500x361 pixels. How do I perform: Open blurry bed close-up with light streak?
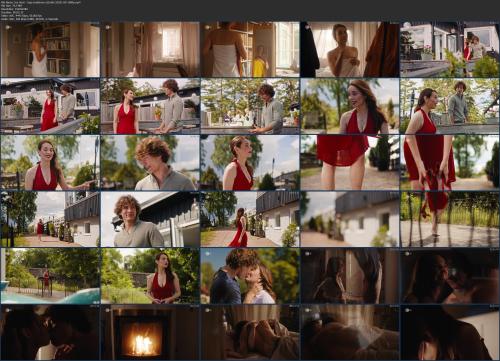point(350,332)
